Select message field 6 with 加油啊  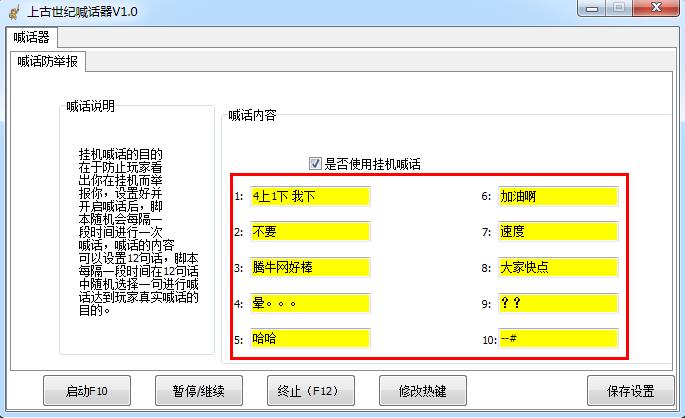tap(558, 196)
